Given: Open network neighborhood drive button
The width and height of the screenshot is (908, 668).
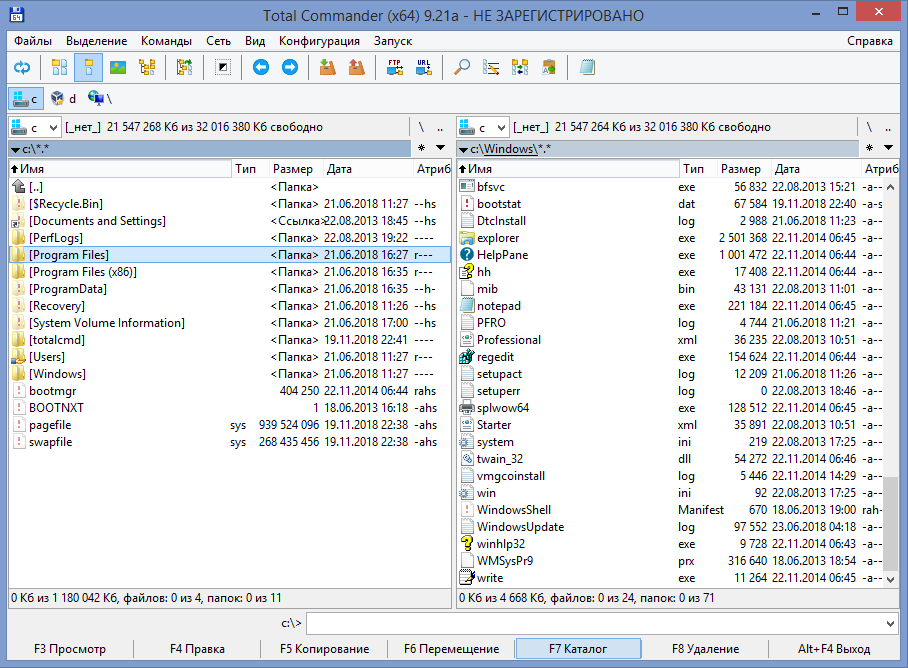Looking at the screenshot, I should (100, 99).
